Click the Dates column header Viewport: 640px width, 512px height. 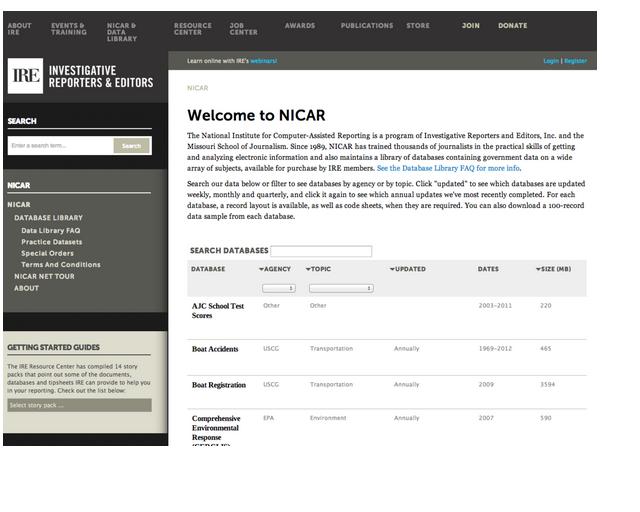(488, 269)
